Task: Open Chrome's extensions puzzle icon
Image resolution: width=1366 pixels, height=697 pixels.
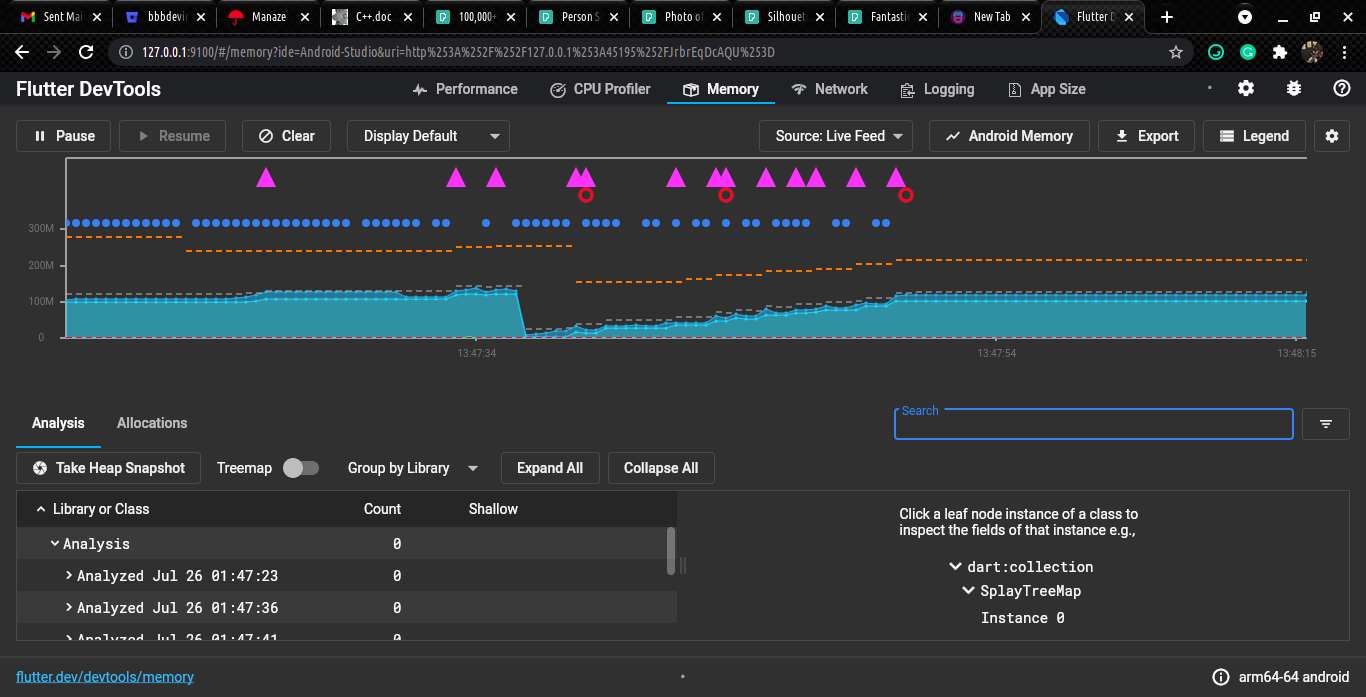Action: point(1281,51)
